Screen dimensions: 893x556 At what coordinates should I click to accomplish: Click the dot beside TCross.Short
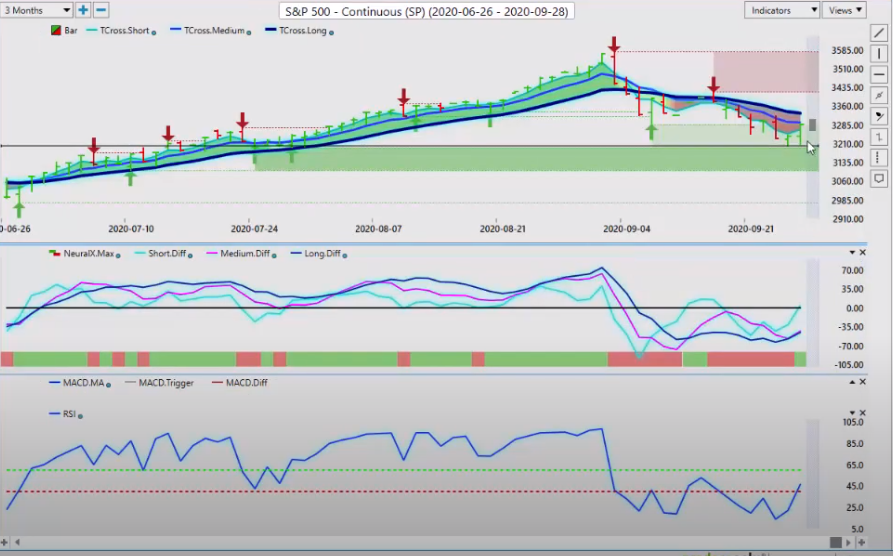pos(154,32)
